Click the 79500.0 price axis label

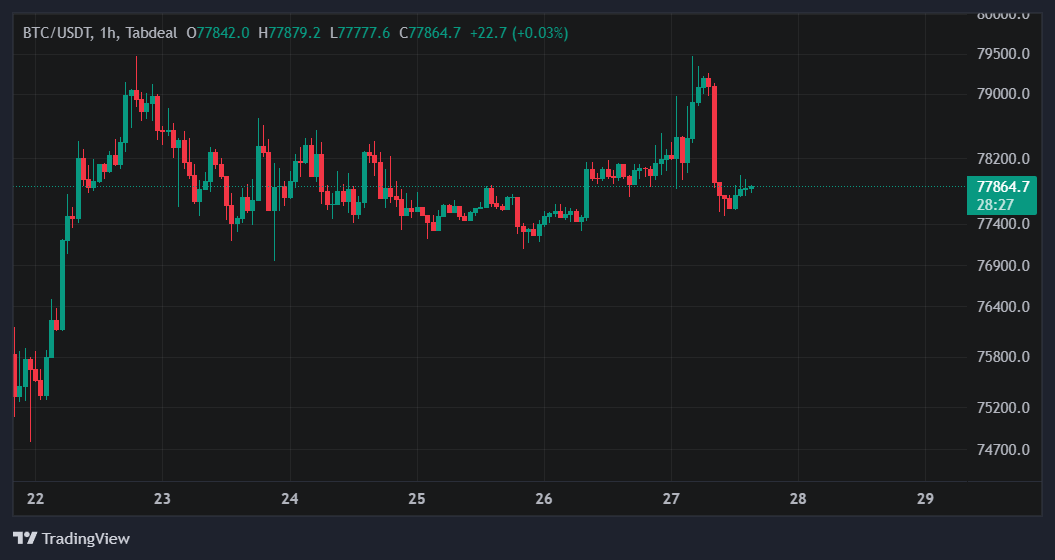tap(1003, 54)
